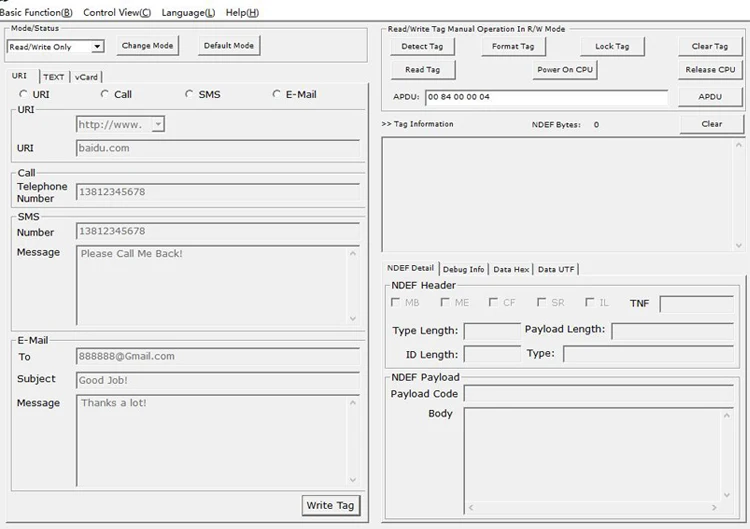Viewport: 750px width, 529px height.
Task: Click the Power On CPU button
Action: pyautogui.click(x=565, y=70)
